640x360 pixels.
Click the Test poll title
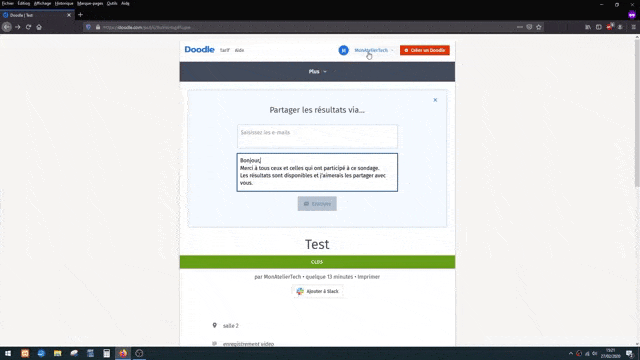[x=317, y=244]
